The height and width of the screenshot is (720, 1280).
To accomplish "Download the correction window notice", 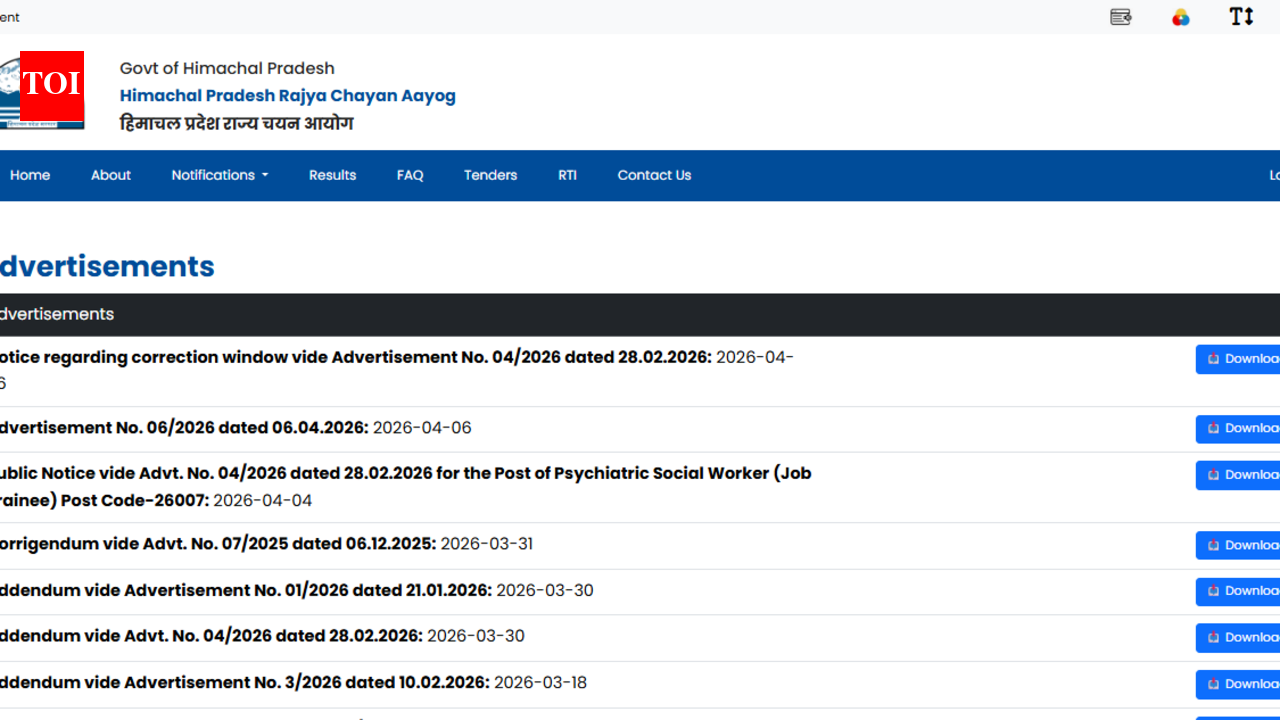I will 1240,359.
